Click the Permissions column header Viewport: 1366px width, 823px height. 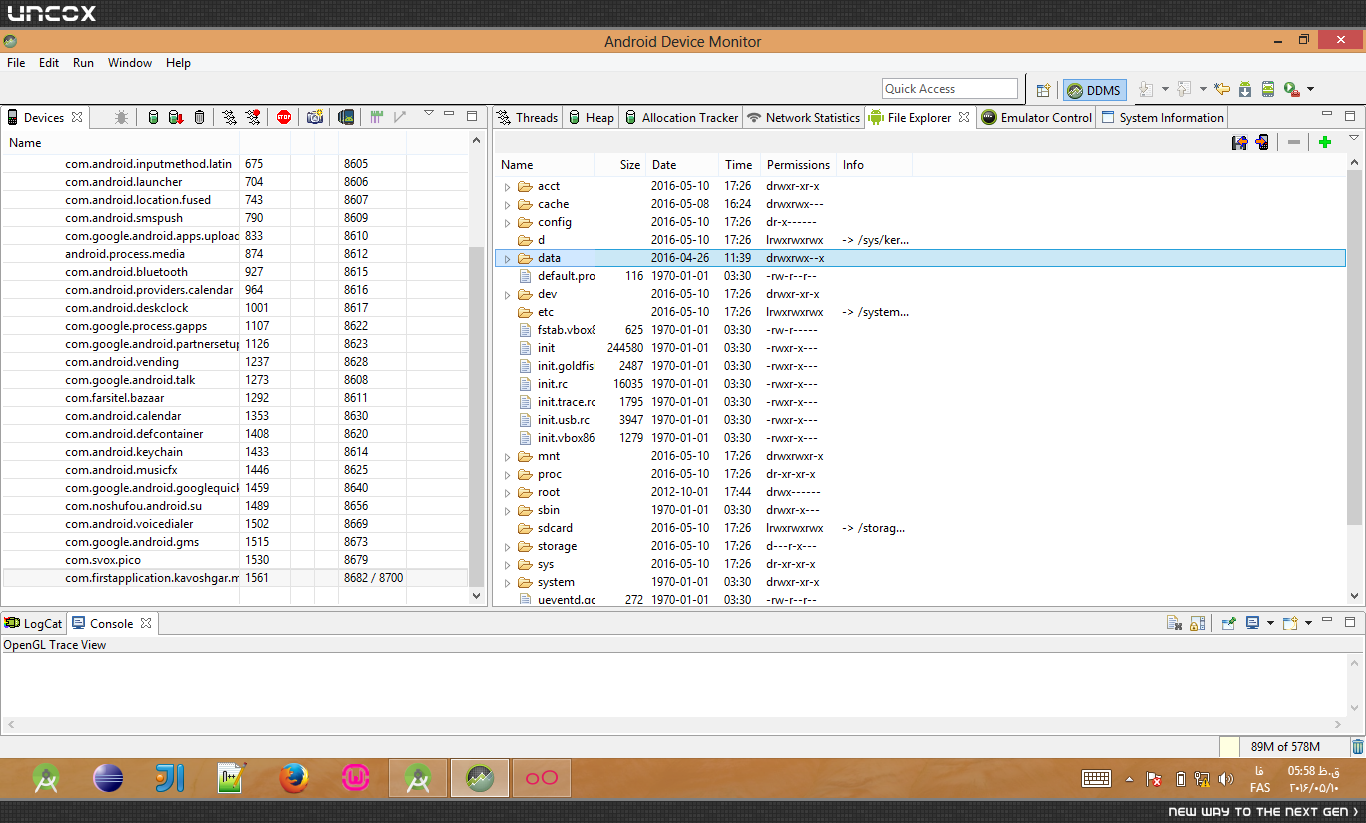pyautogui.click(x=798, y=165)
